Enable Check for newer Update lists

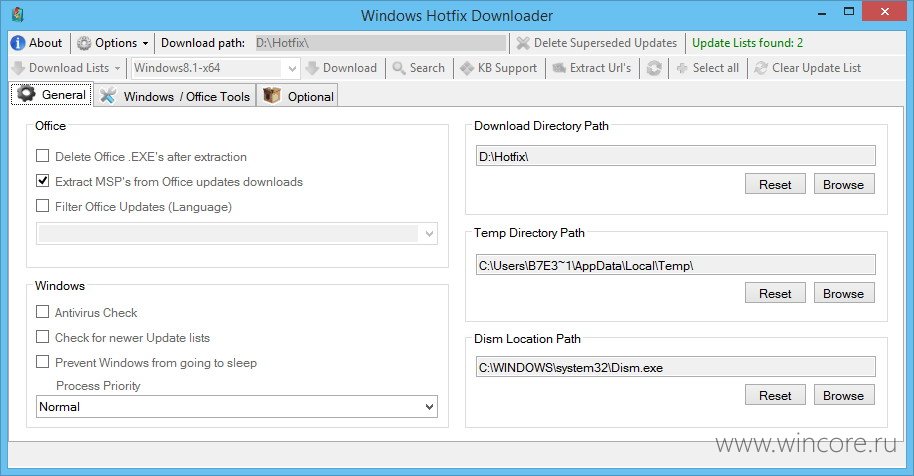(43, 337)
